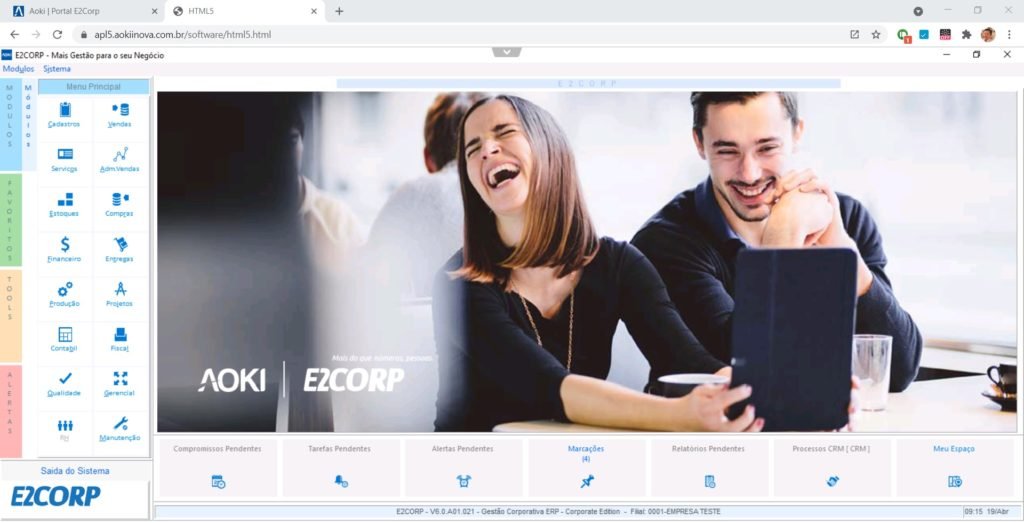Click the E2CORP version status bar text
The image size is (1024, 523).
[x=558, y=512]
